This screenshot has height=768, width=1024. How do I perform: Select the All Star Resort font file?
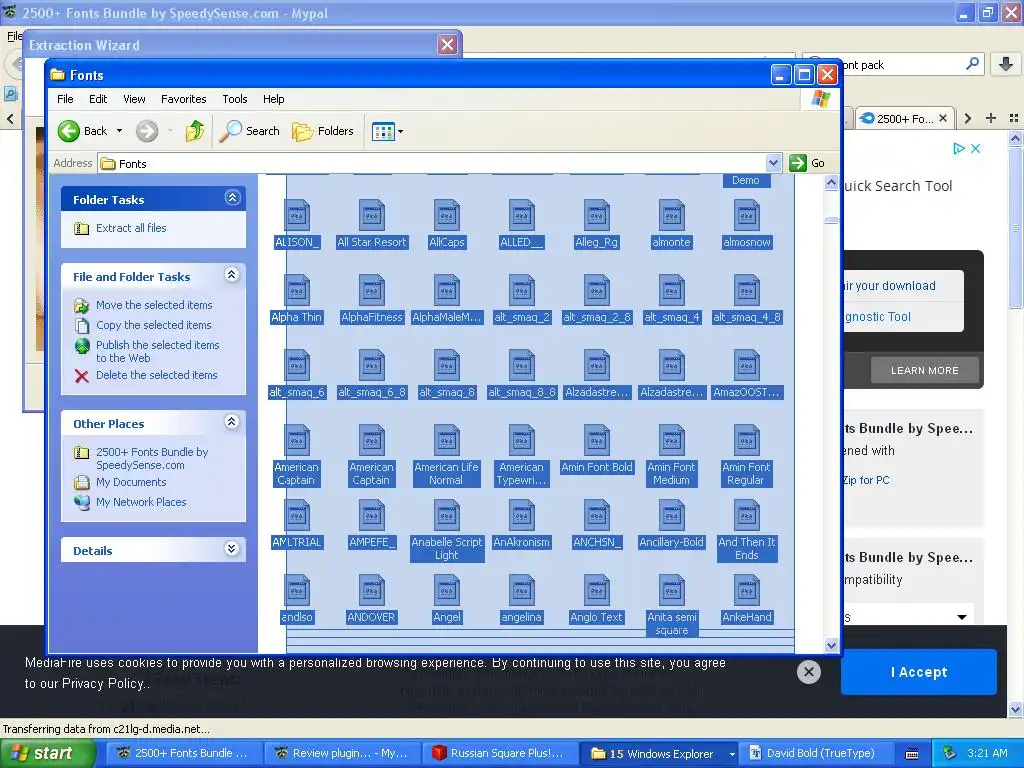coord(372,224)
